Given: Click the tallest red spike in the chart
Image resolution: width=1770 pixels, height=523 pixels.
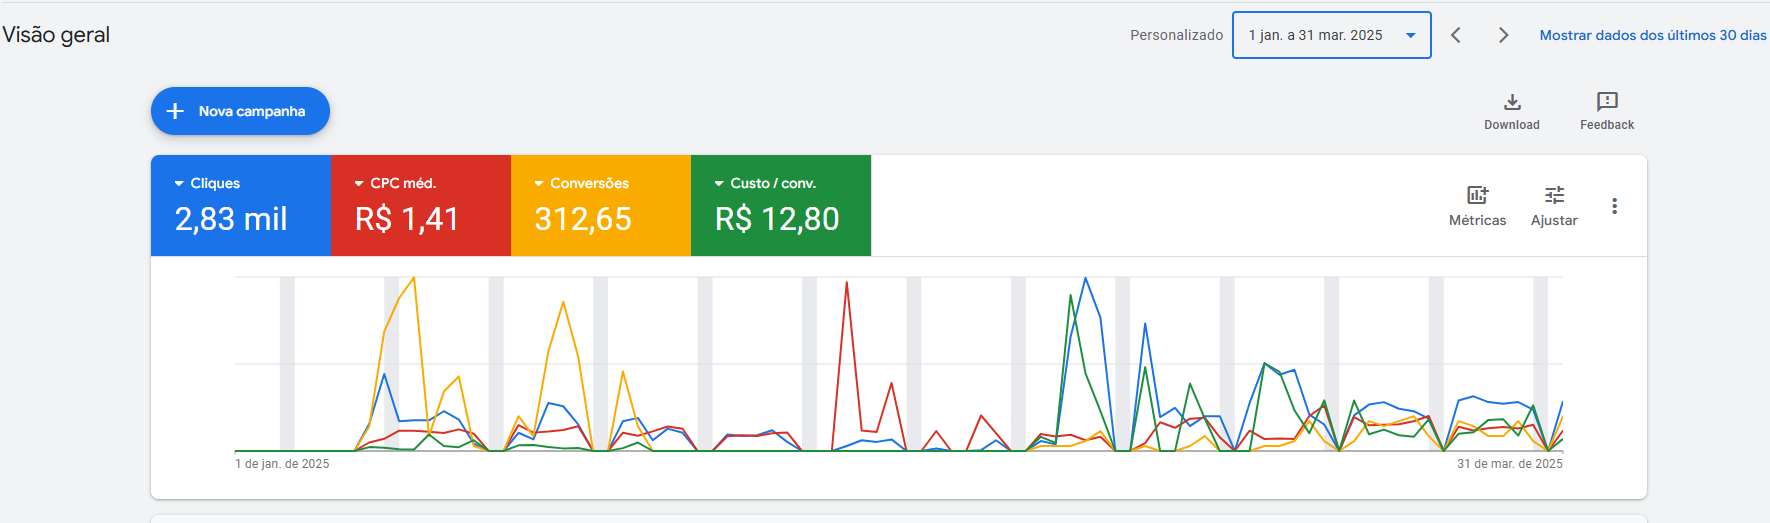Looking at the screenshot, I should pos(847,284).
